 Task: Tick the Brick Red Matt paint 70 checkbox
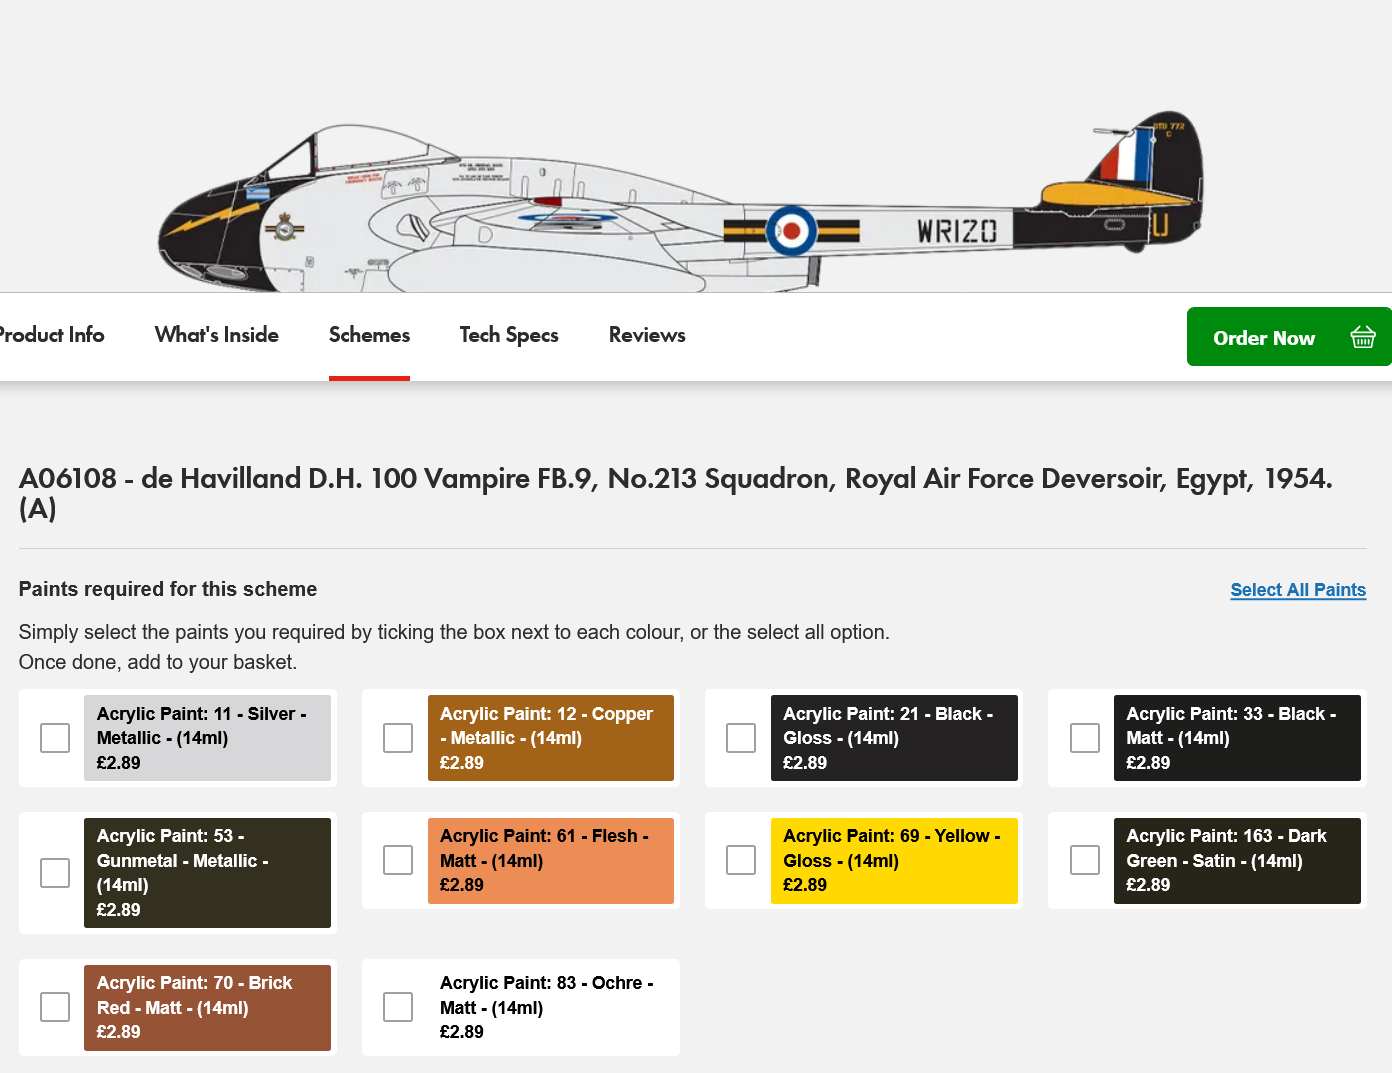(x=55, y=1007)
